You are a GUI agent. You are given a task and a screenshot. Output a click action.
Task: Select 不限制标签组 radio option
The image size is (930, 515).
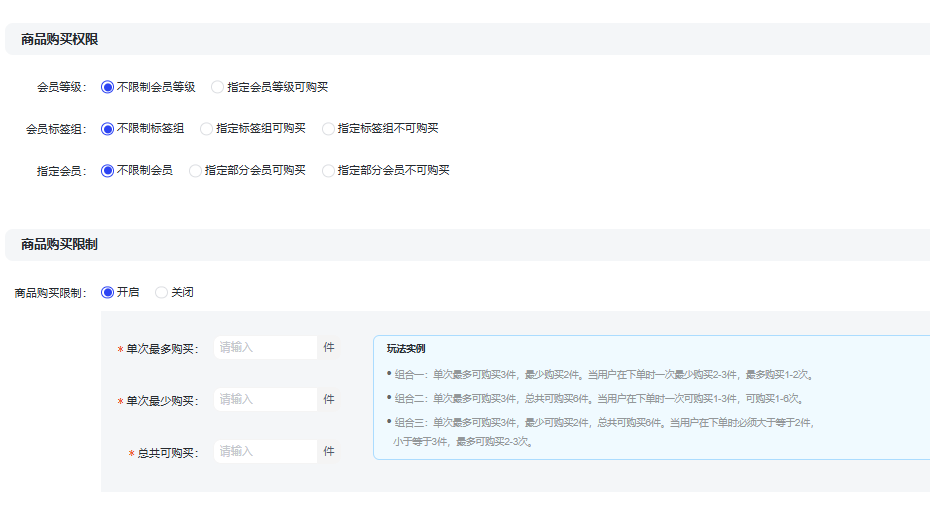(108, 128)
